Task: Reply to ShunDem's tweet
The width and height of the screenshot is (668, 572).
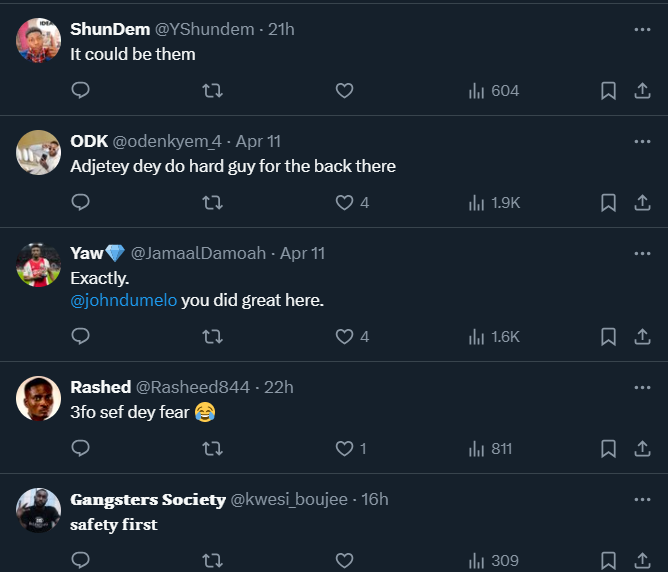Action: coord(81,91)
